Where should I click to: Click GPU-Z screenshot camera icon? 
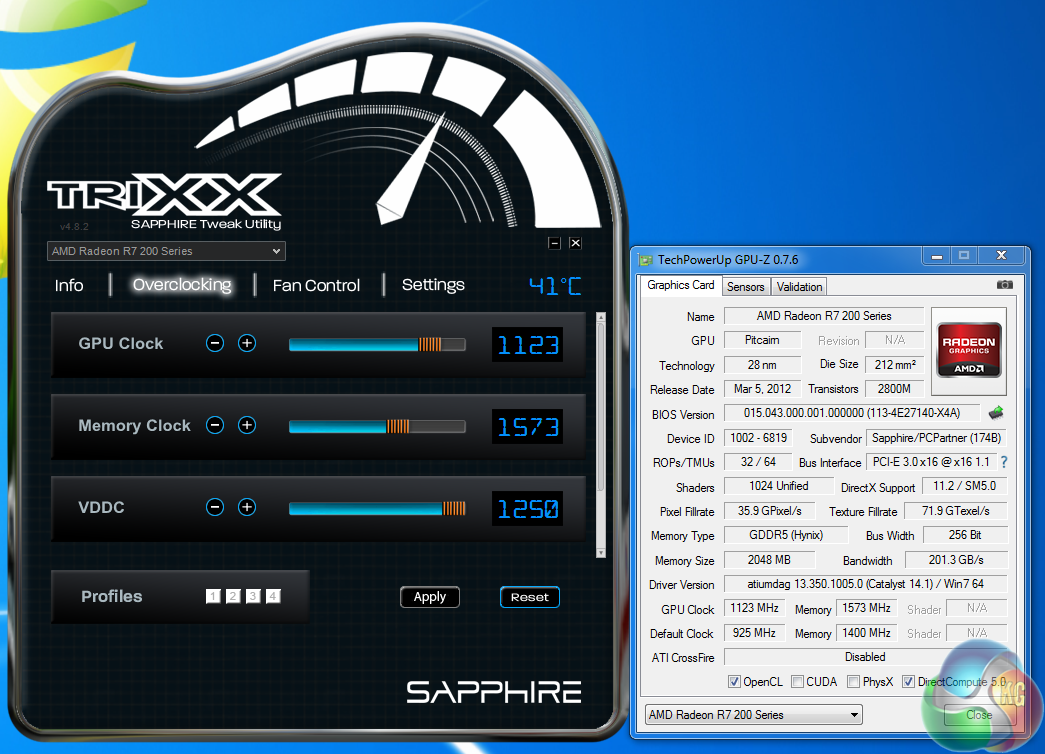pos(1004,285)
